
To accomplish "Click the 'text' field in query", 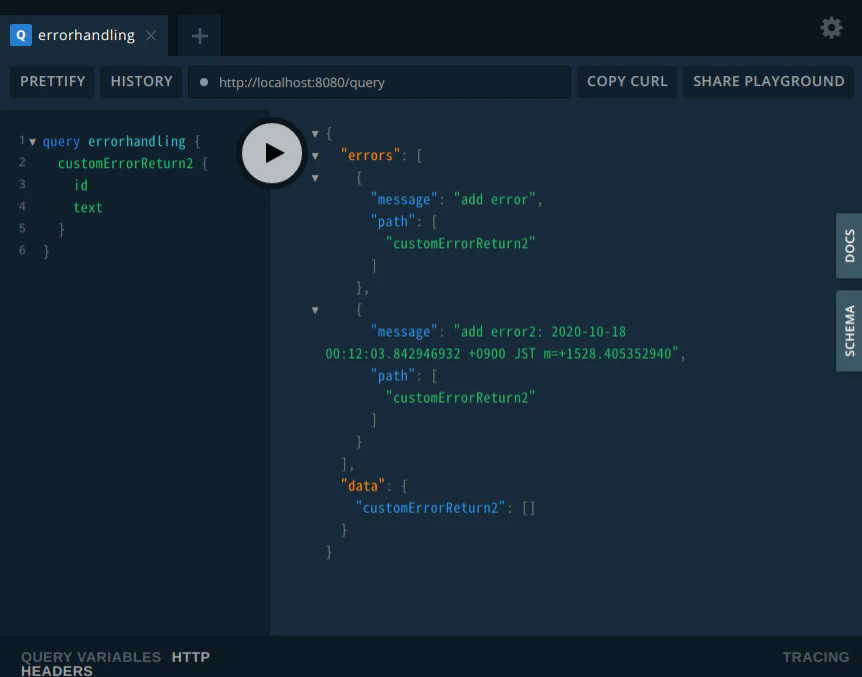I will [x=88, y=207].
